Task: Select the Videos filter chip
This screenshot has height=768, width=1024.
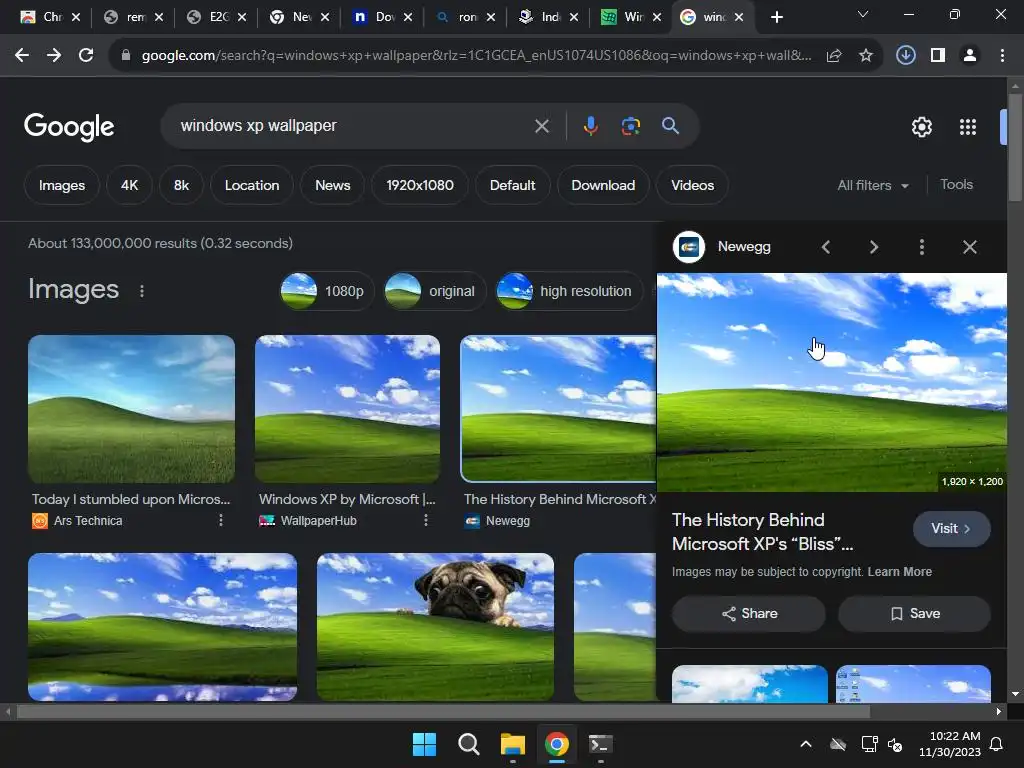Action: coord(692,185)
